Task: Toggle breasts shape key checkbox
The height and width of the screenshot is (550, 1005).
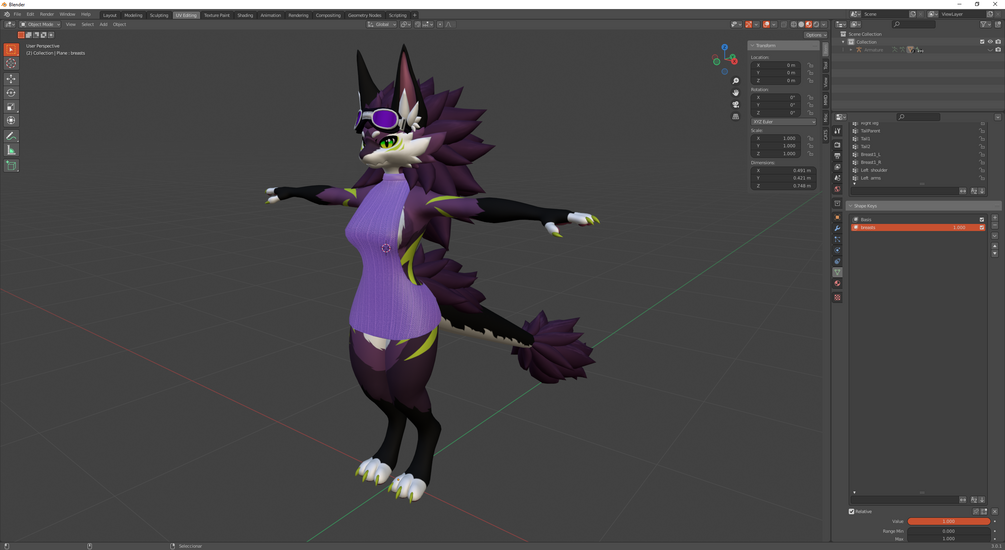Action: point(981,228)
